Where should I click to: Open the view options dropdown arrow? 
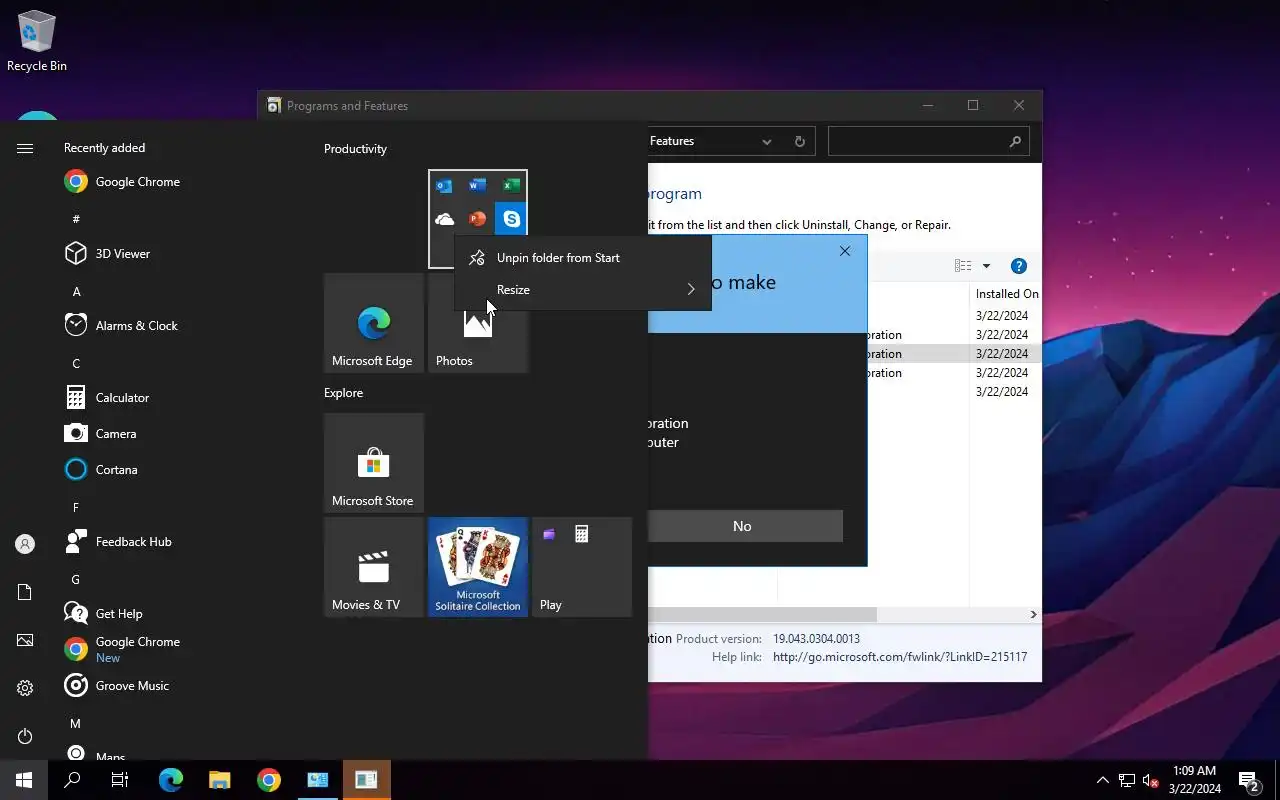pyautogui.click(x=986, y=266)
